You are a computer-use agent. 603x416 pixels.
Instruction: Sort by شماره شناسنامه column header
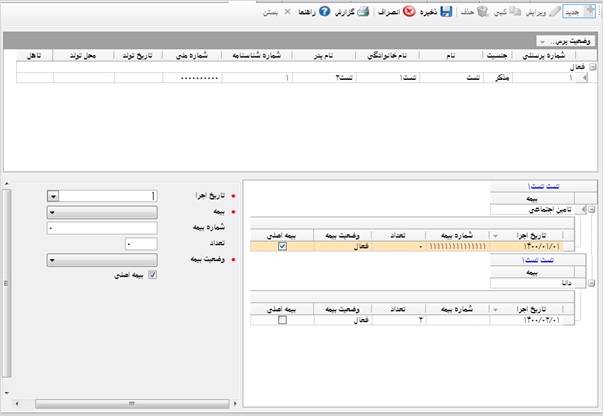[257, 55]
